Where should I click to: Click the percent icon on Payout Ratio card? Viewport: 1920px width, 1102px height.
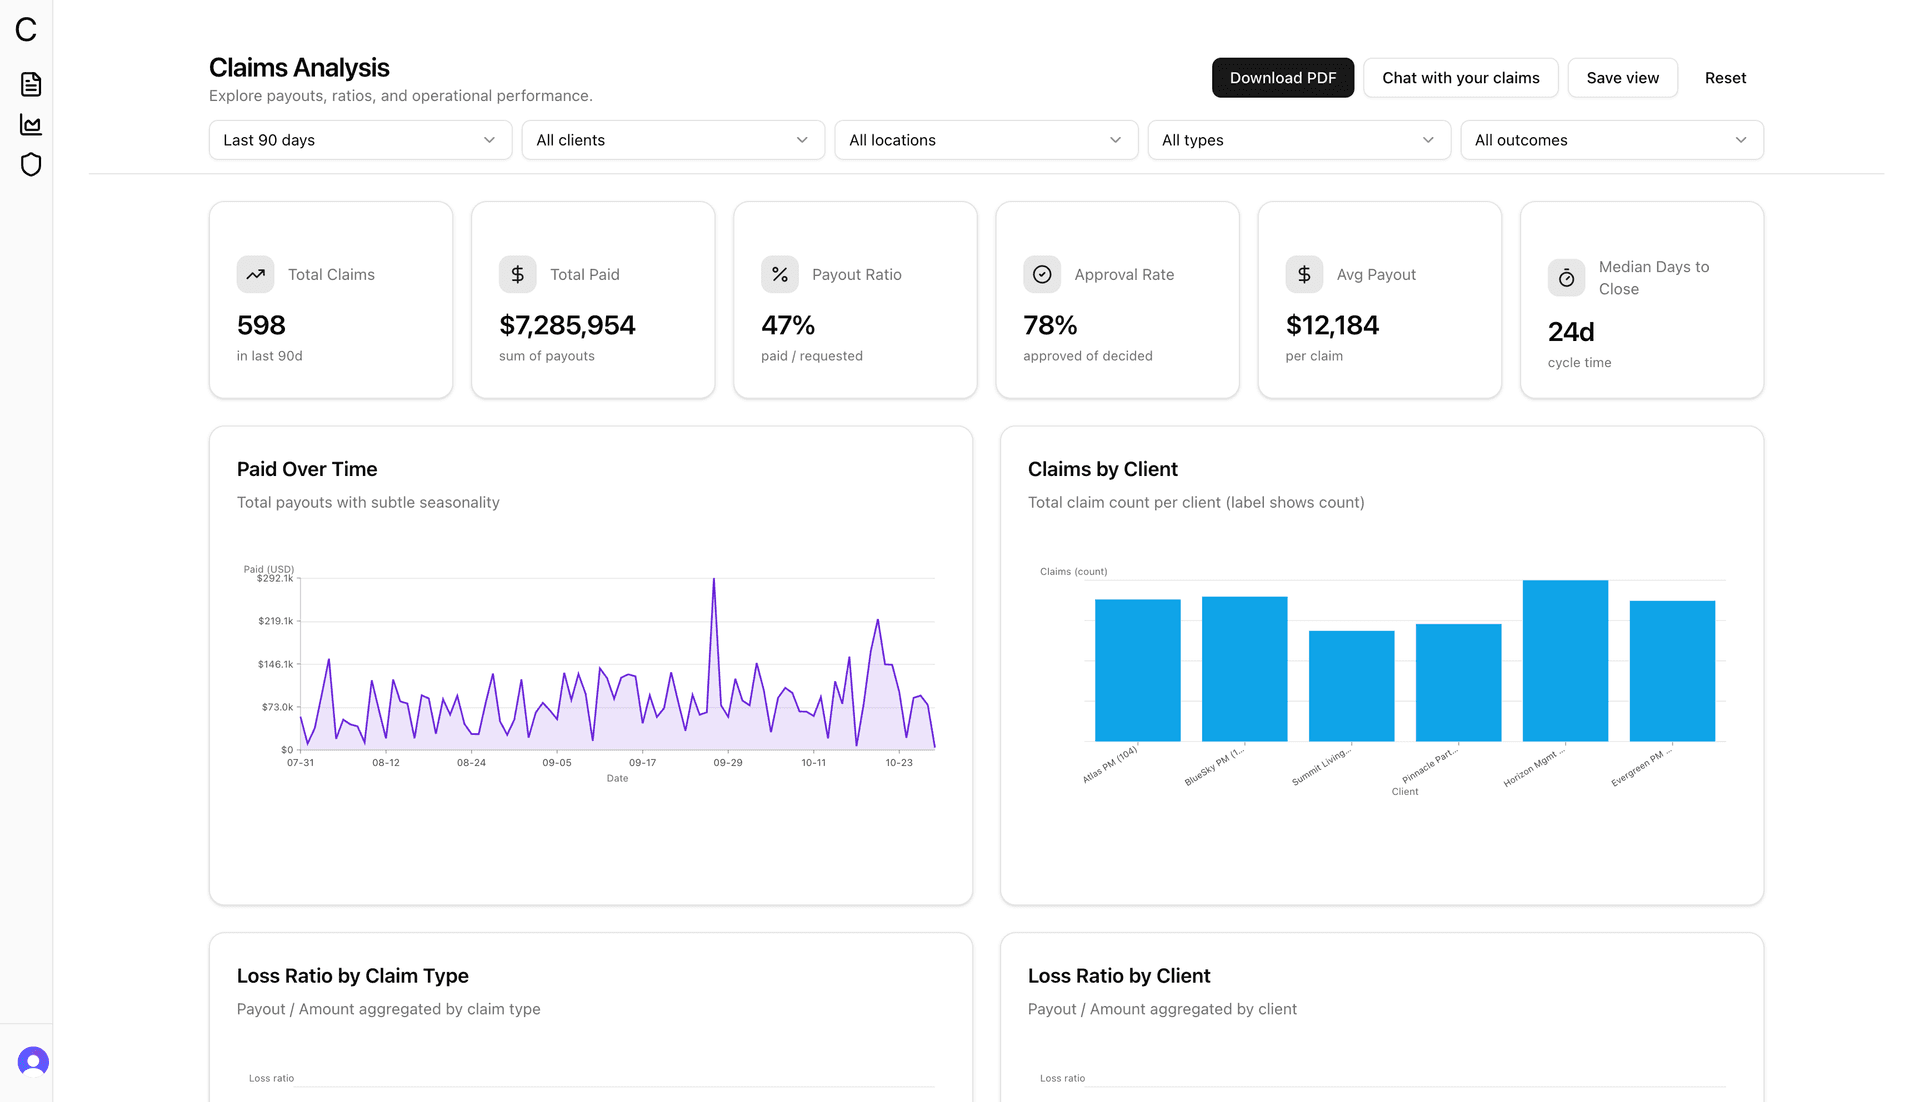780,274
